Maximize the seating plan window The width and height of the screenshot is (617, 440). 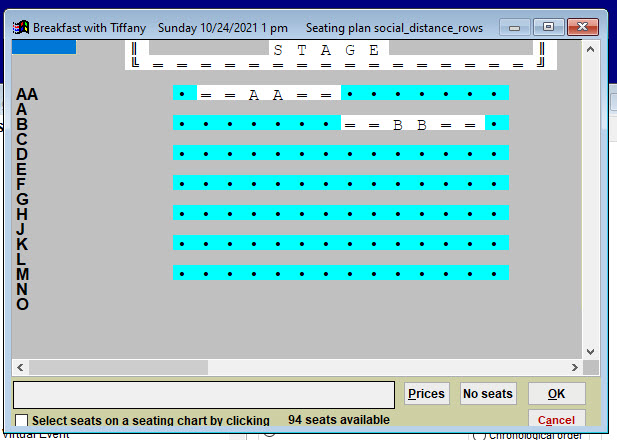(x=548, y=28)
